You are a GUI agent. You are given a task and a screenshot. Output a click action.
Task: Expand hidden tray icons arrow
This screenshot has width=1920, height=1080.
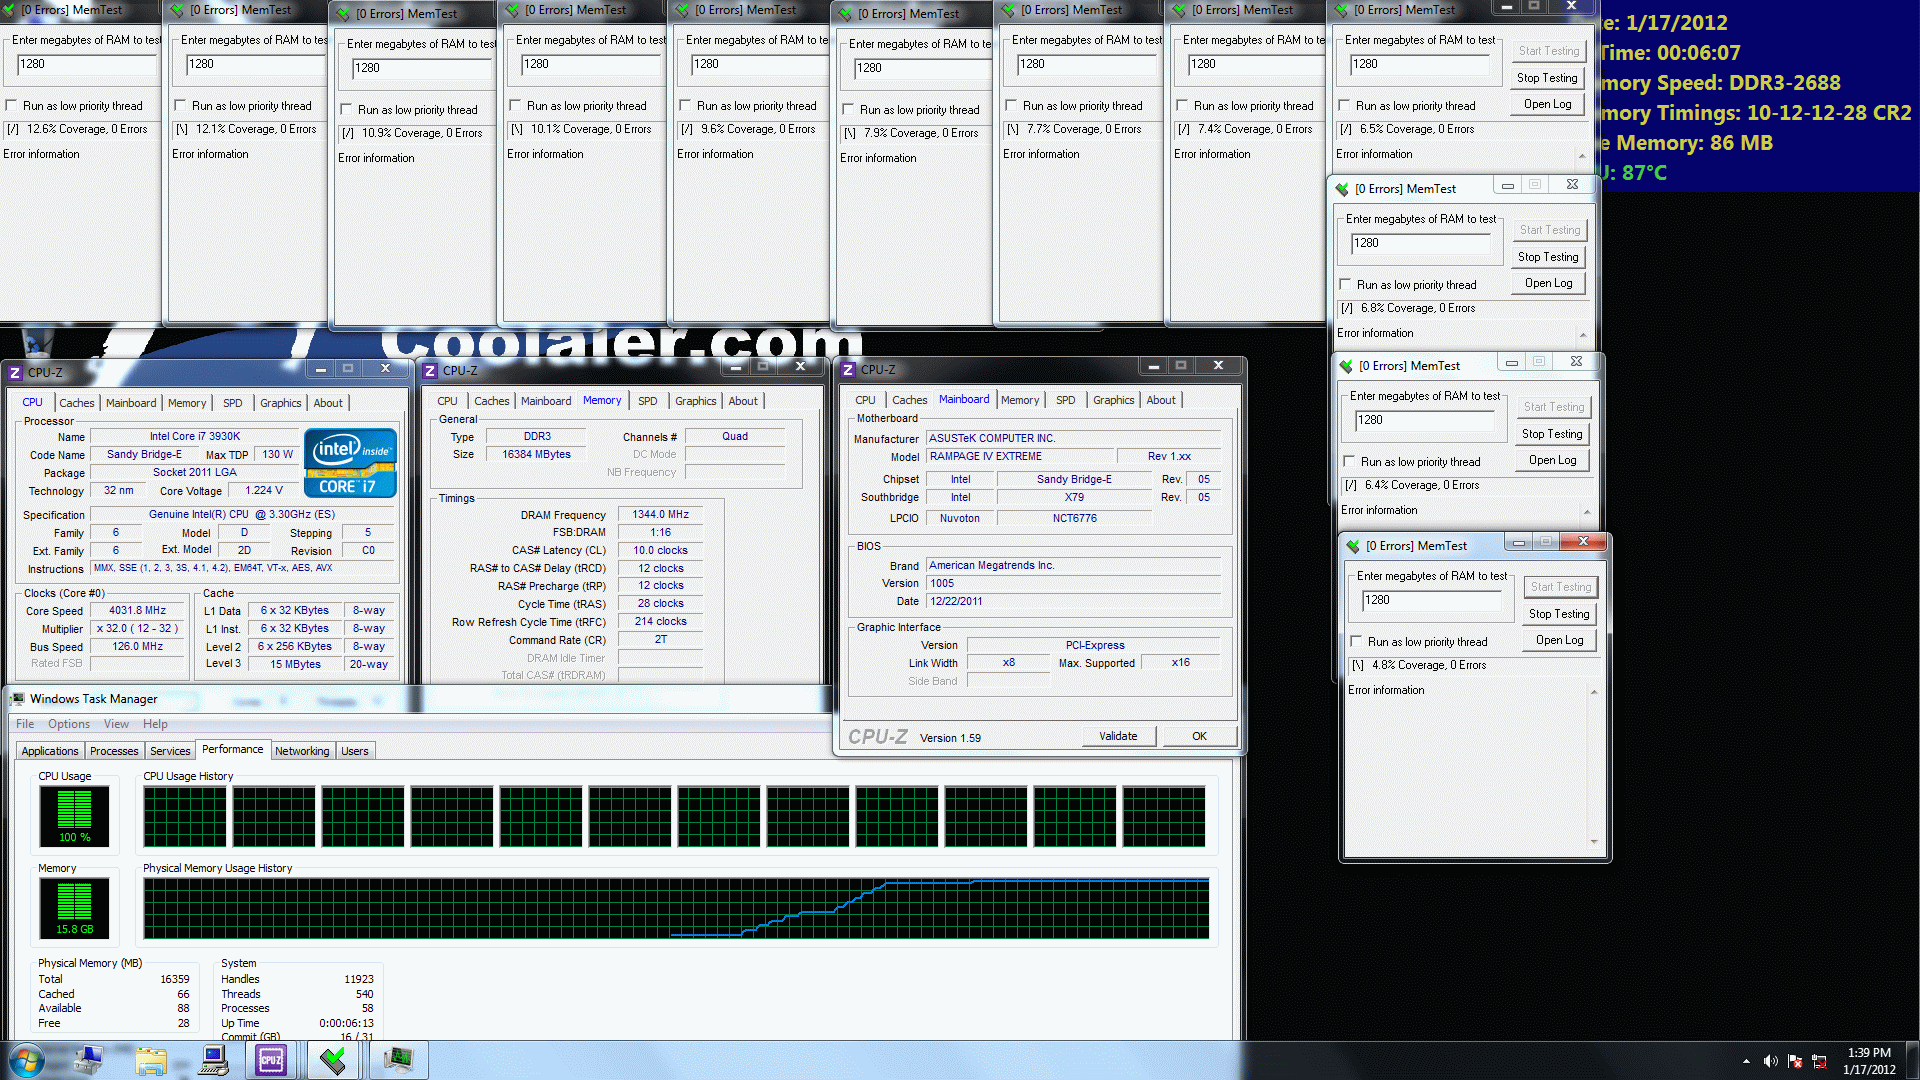(1746, 1061)
